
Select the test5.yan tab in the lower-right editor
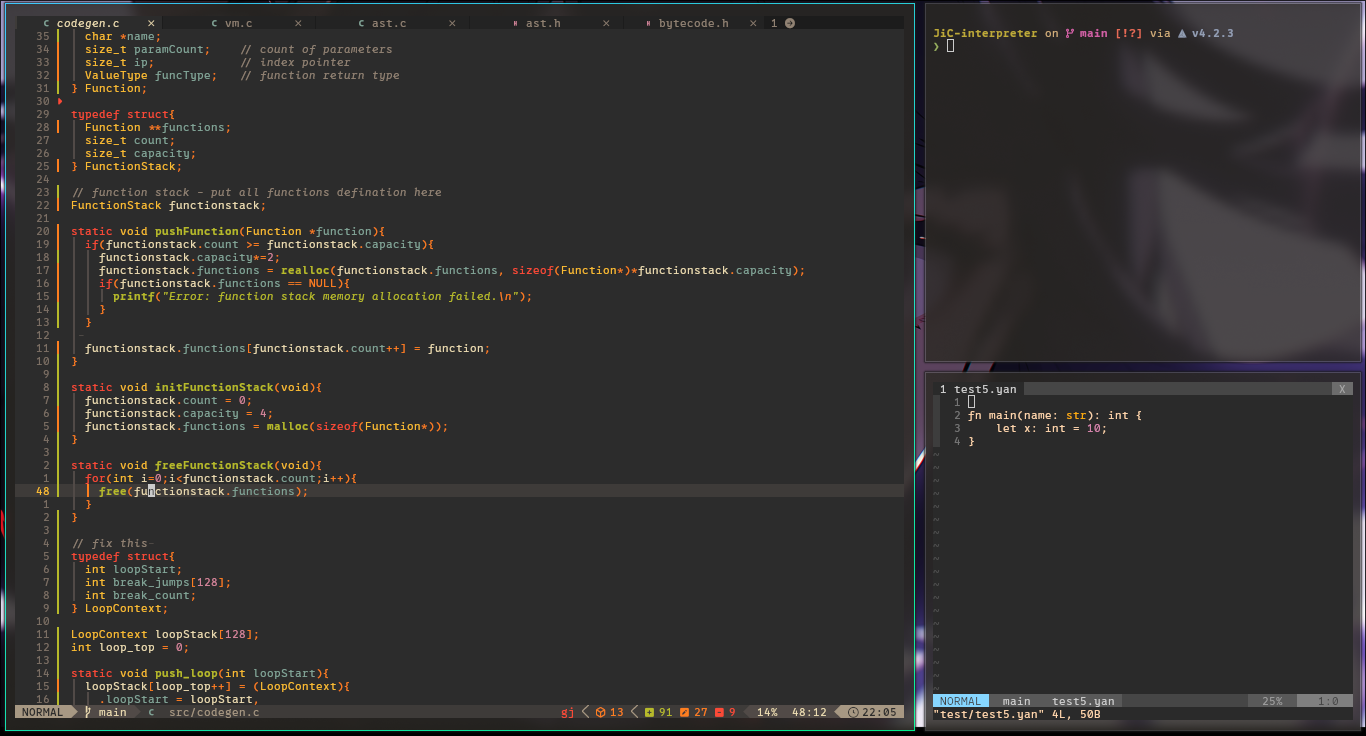tap(984, 389)
